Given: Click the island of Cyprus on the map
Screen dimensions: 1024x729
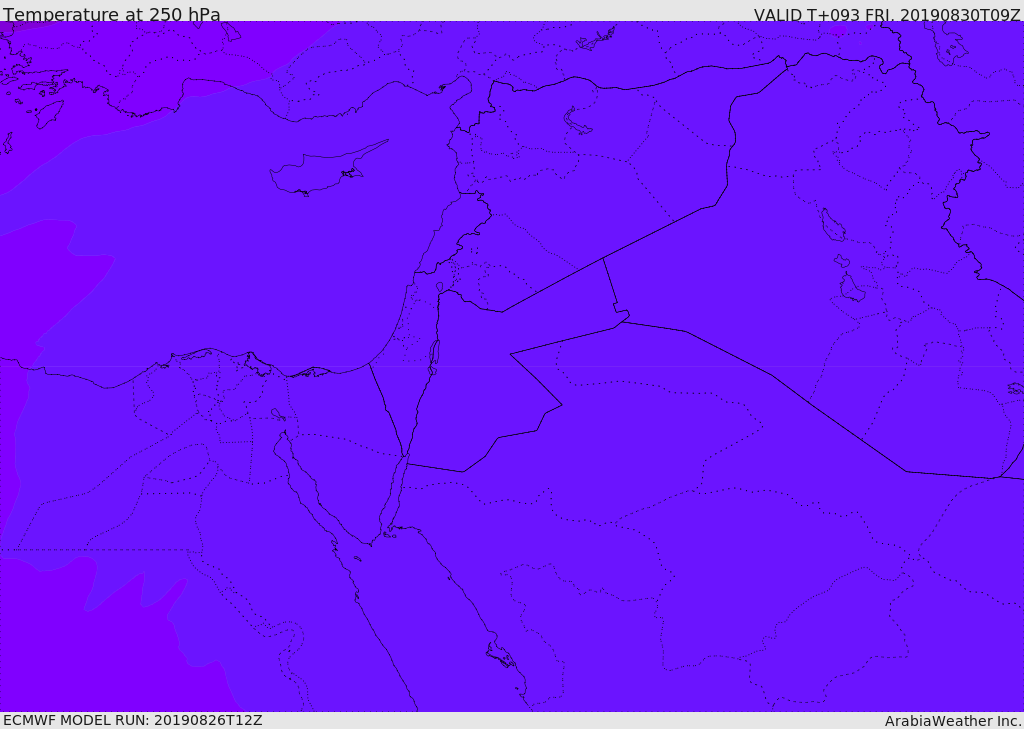Looking at the screenshot, I should (x=328, y=168).
